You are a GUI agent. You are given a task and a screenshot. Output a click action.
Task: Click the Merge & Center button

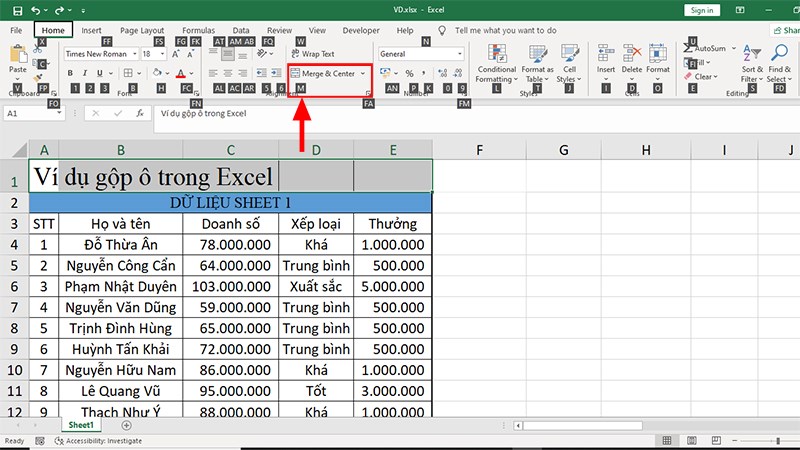(323, 73)
